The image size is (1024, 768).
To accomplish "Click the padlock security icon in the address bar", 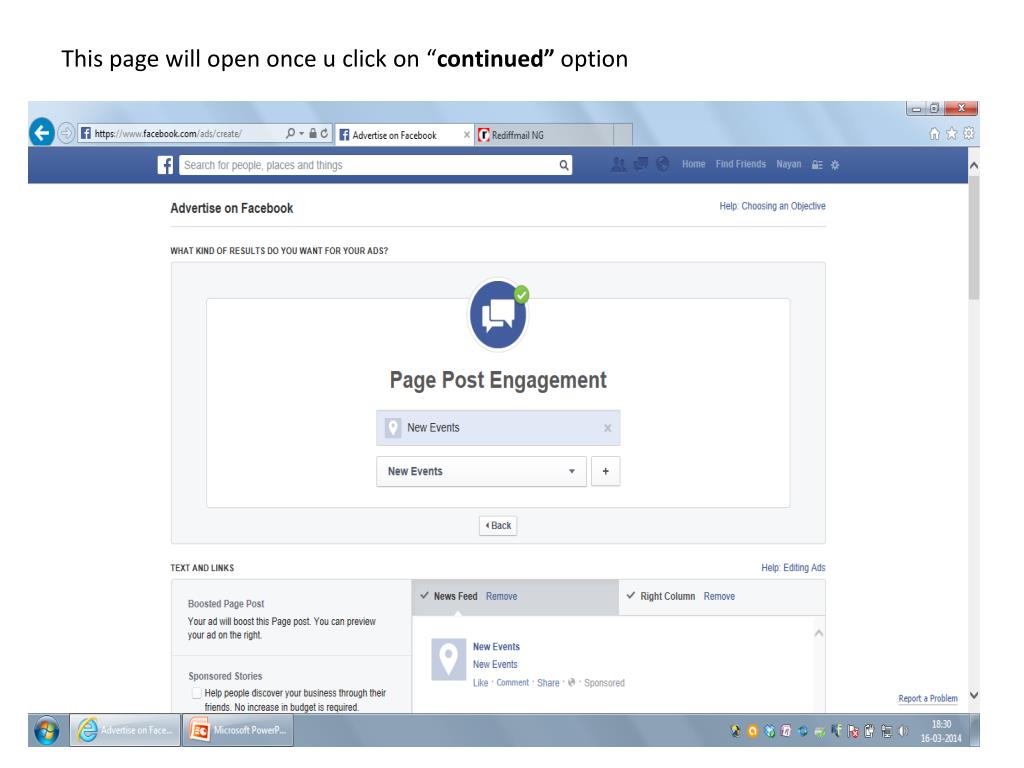I will [x=313, y=133].
